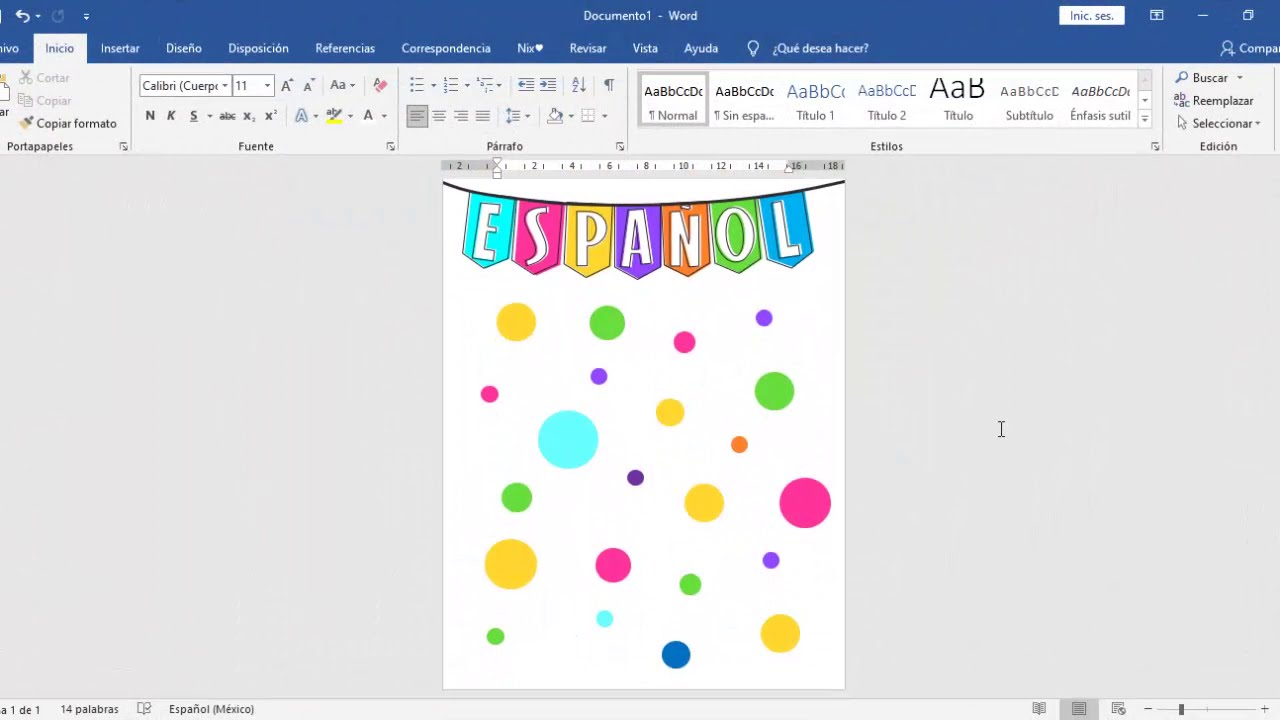This screenshot has height=720, width=1280.
Task: Open the font size dropdown
Action: click(x=267, y=86)
